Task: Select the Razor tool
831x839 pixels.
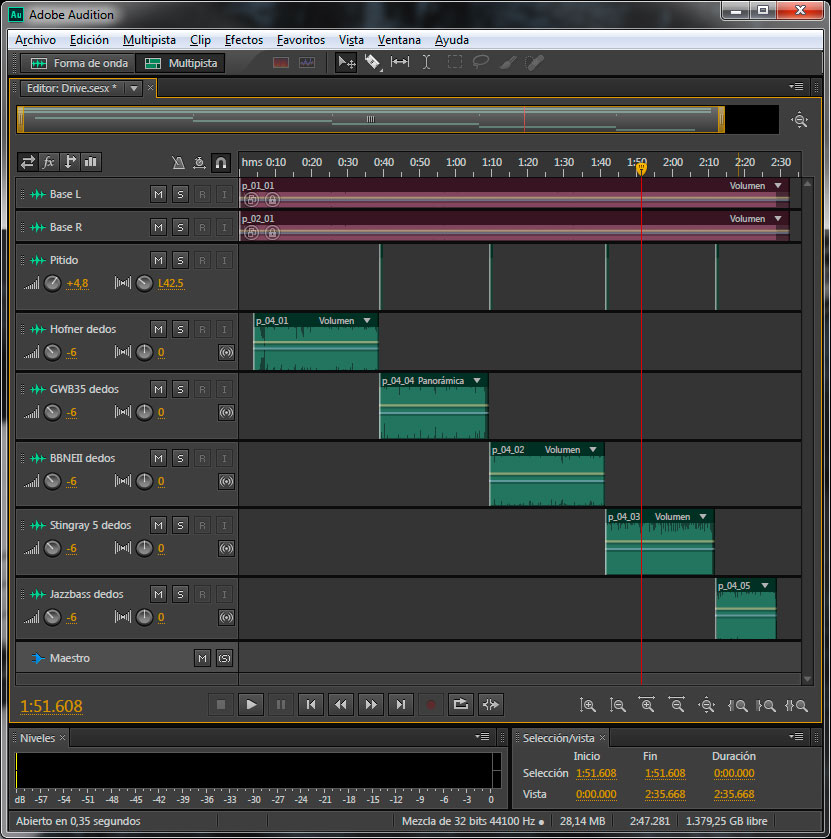Action: 372,63
